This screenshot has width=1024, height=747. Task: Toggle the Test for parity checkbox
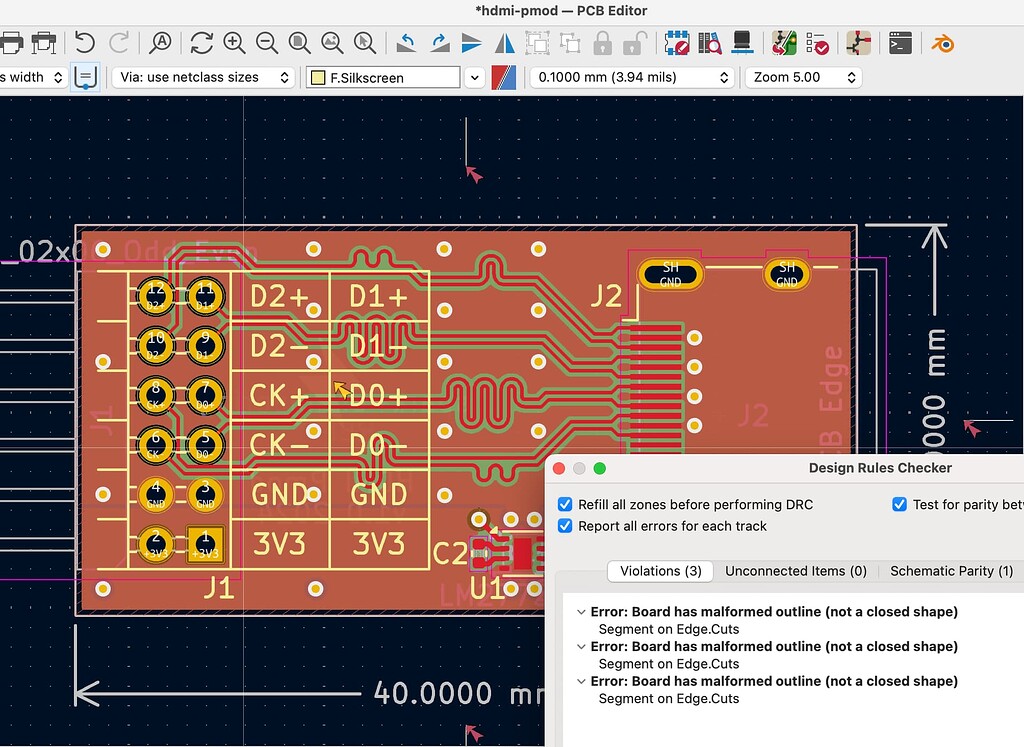tap(899, 504)
